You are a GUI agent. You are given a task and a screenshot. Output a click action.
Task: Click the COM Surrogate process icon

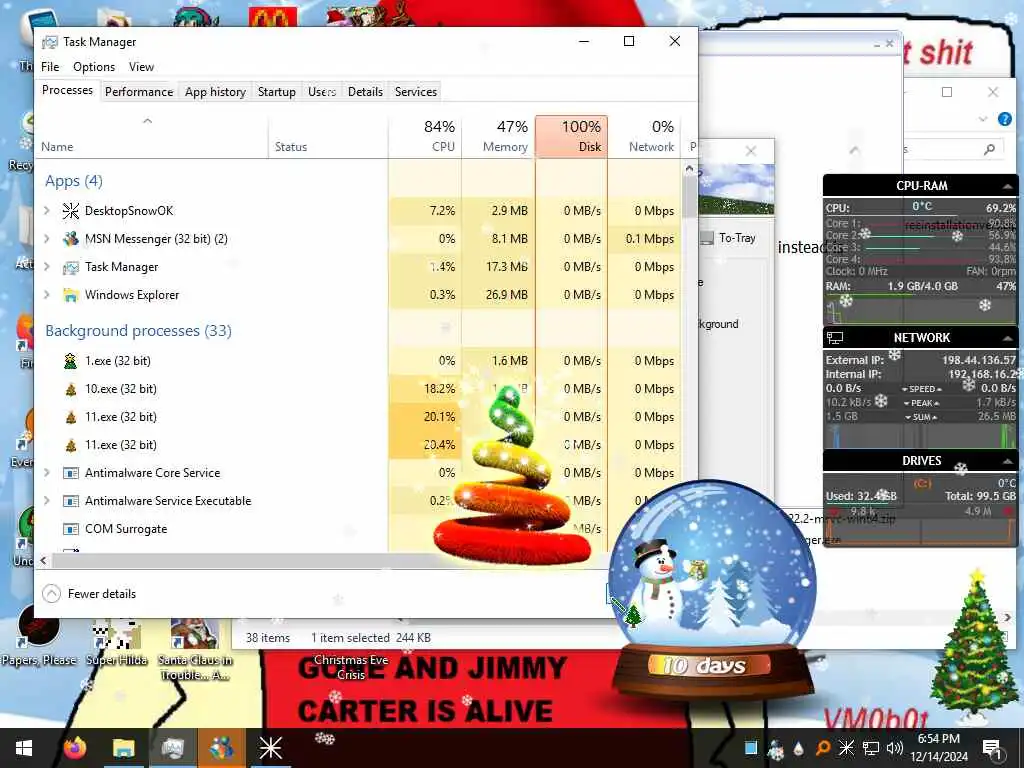(71, 528)
